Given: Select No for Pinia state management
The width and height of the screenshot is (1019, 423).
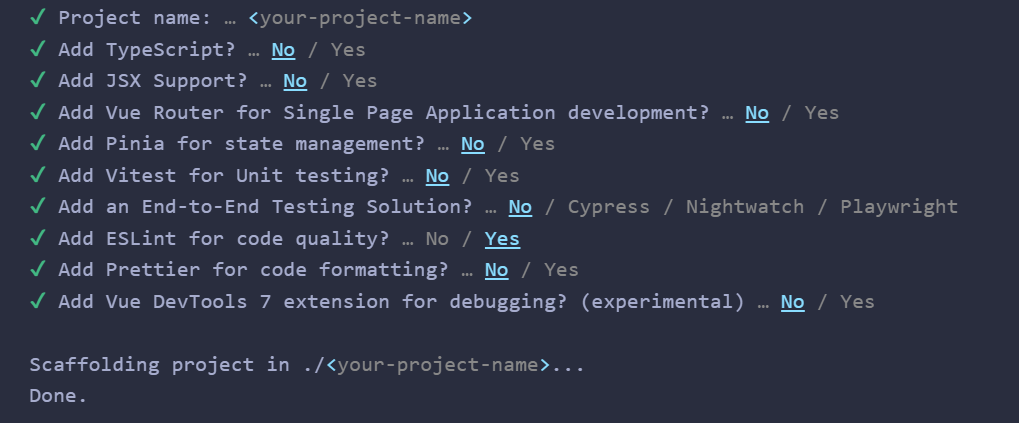Looking at the screenshot, I should tap(472, 144).
